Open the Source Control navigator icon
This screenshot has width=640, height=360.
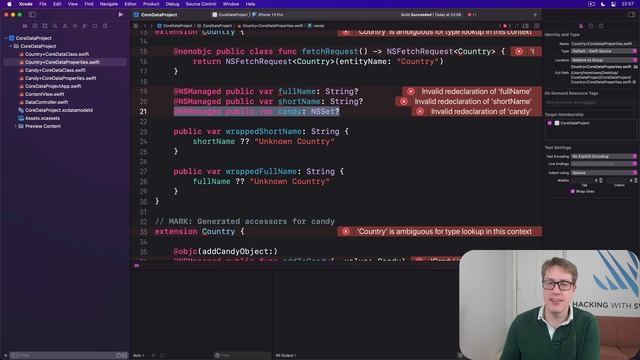click(x=35, y=26)
